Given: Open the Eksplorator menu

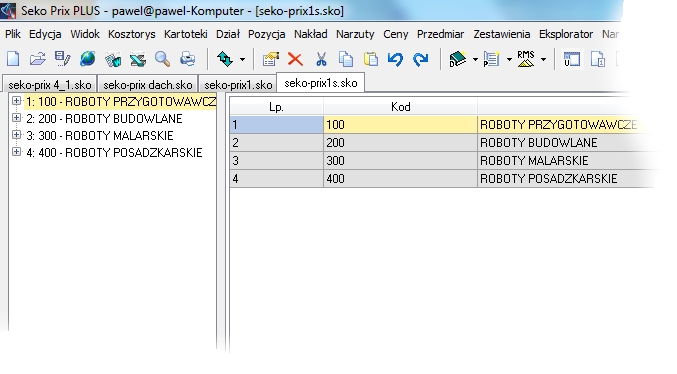Looking at the screenshot, I should [x=566, y=34].
